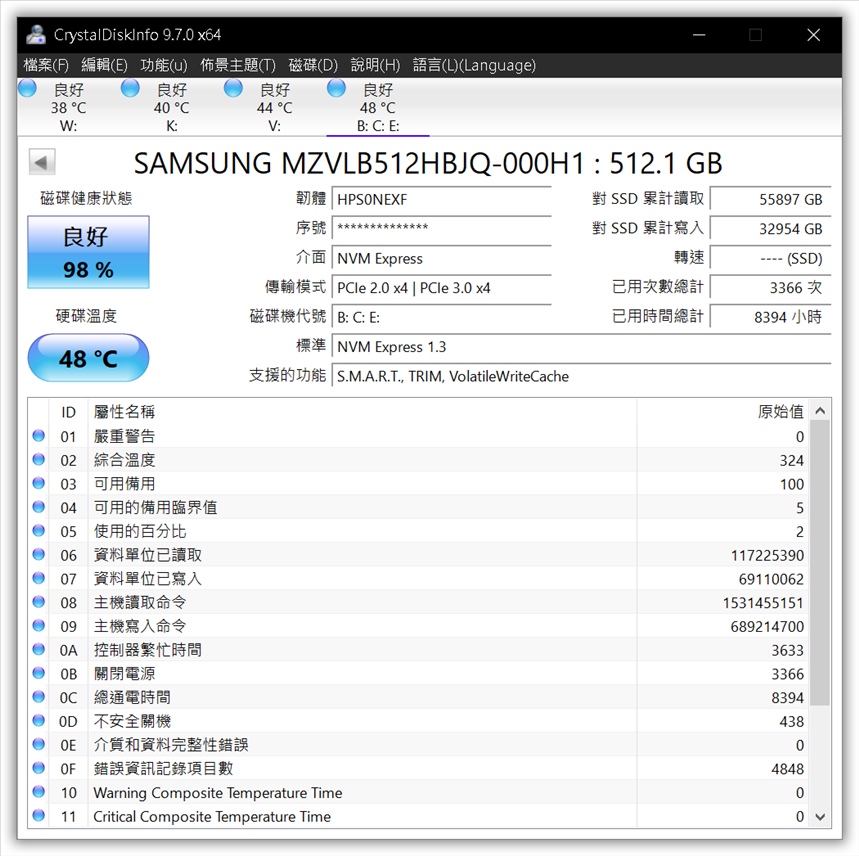The image size is (859, 856).
Task: Click the rotation rate value ---- (SSD)
Action: (770, 258)
